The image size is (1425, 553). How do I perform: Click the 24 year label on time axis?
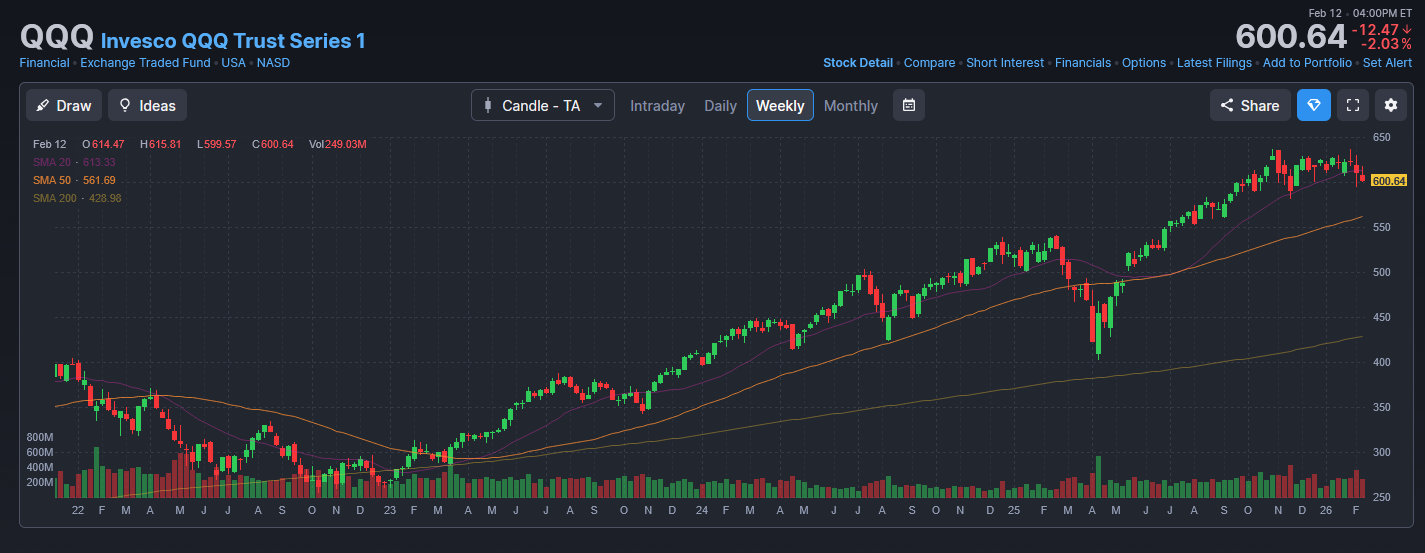coord(702,510)
